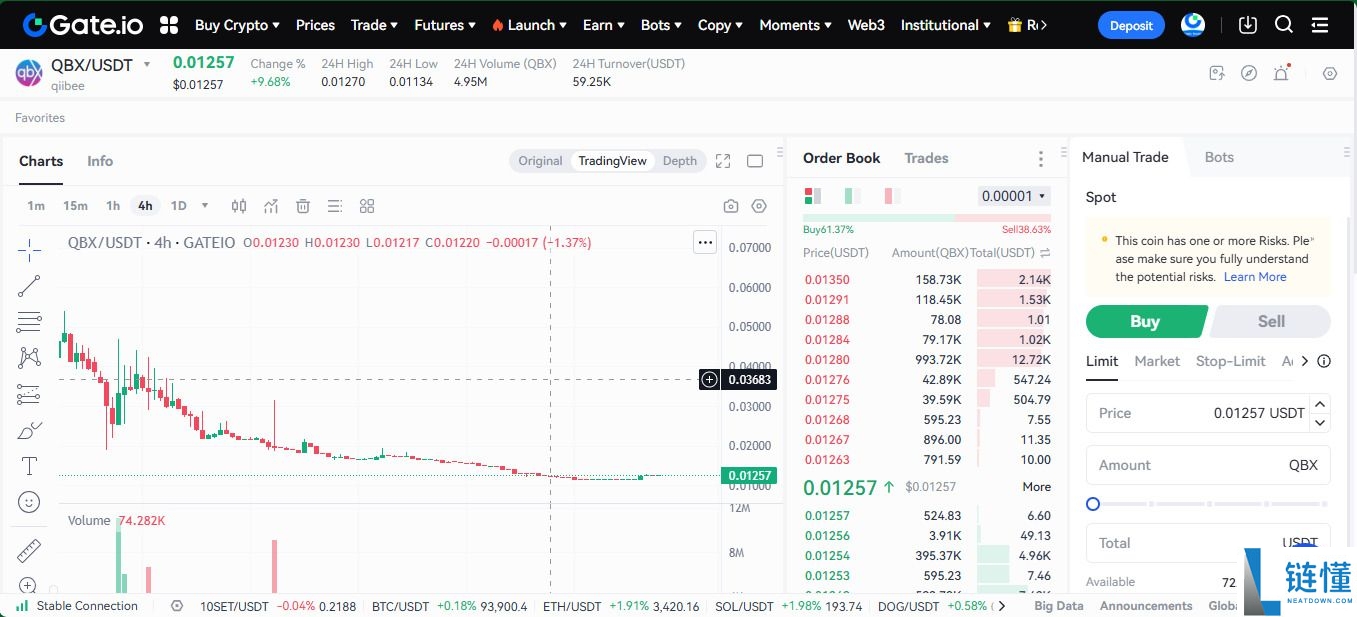Viewport: 1357px width, 617px height.
Task: Select the trend line drawing tool
Action: [x=29, y=286]
